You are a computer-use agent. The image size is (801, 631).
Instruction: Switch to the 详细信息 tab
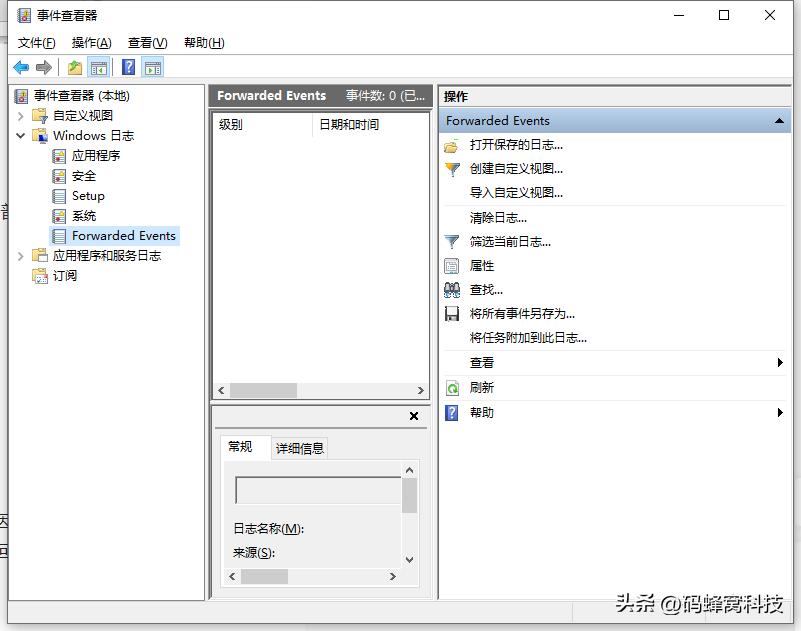pos(298,447)
